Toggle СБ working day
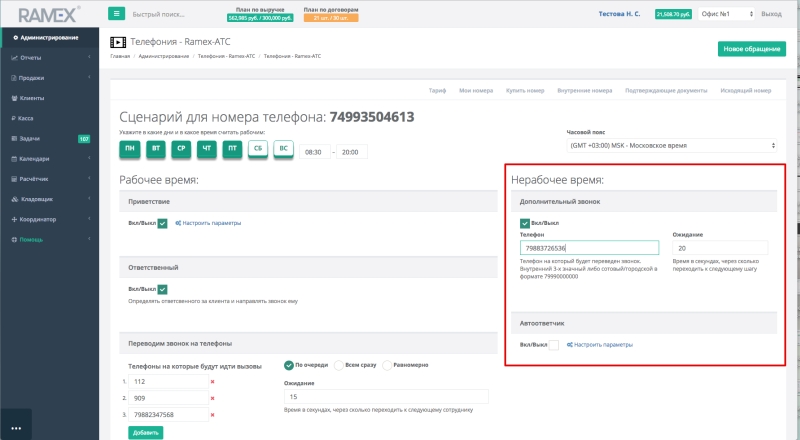The width and height of the screenshot is (800, 440). pyautogui.click(x=258, y=149)
